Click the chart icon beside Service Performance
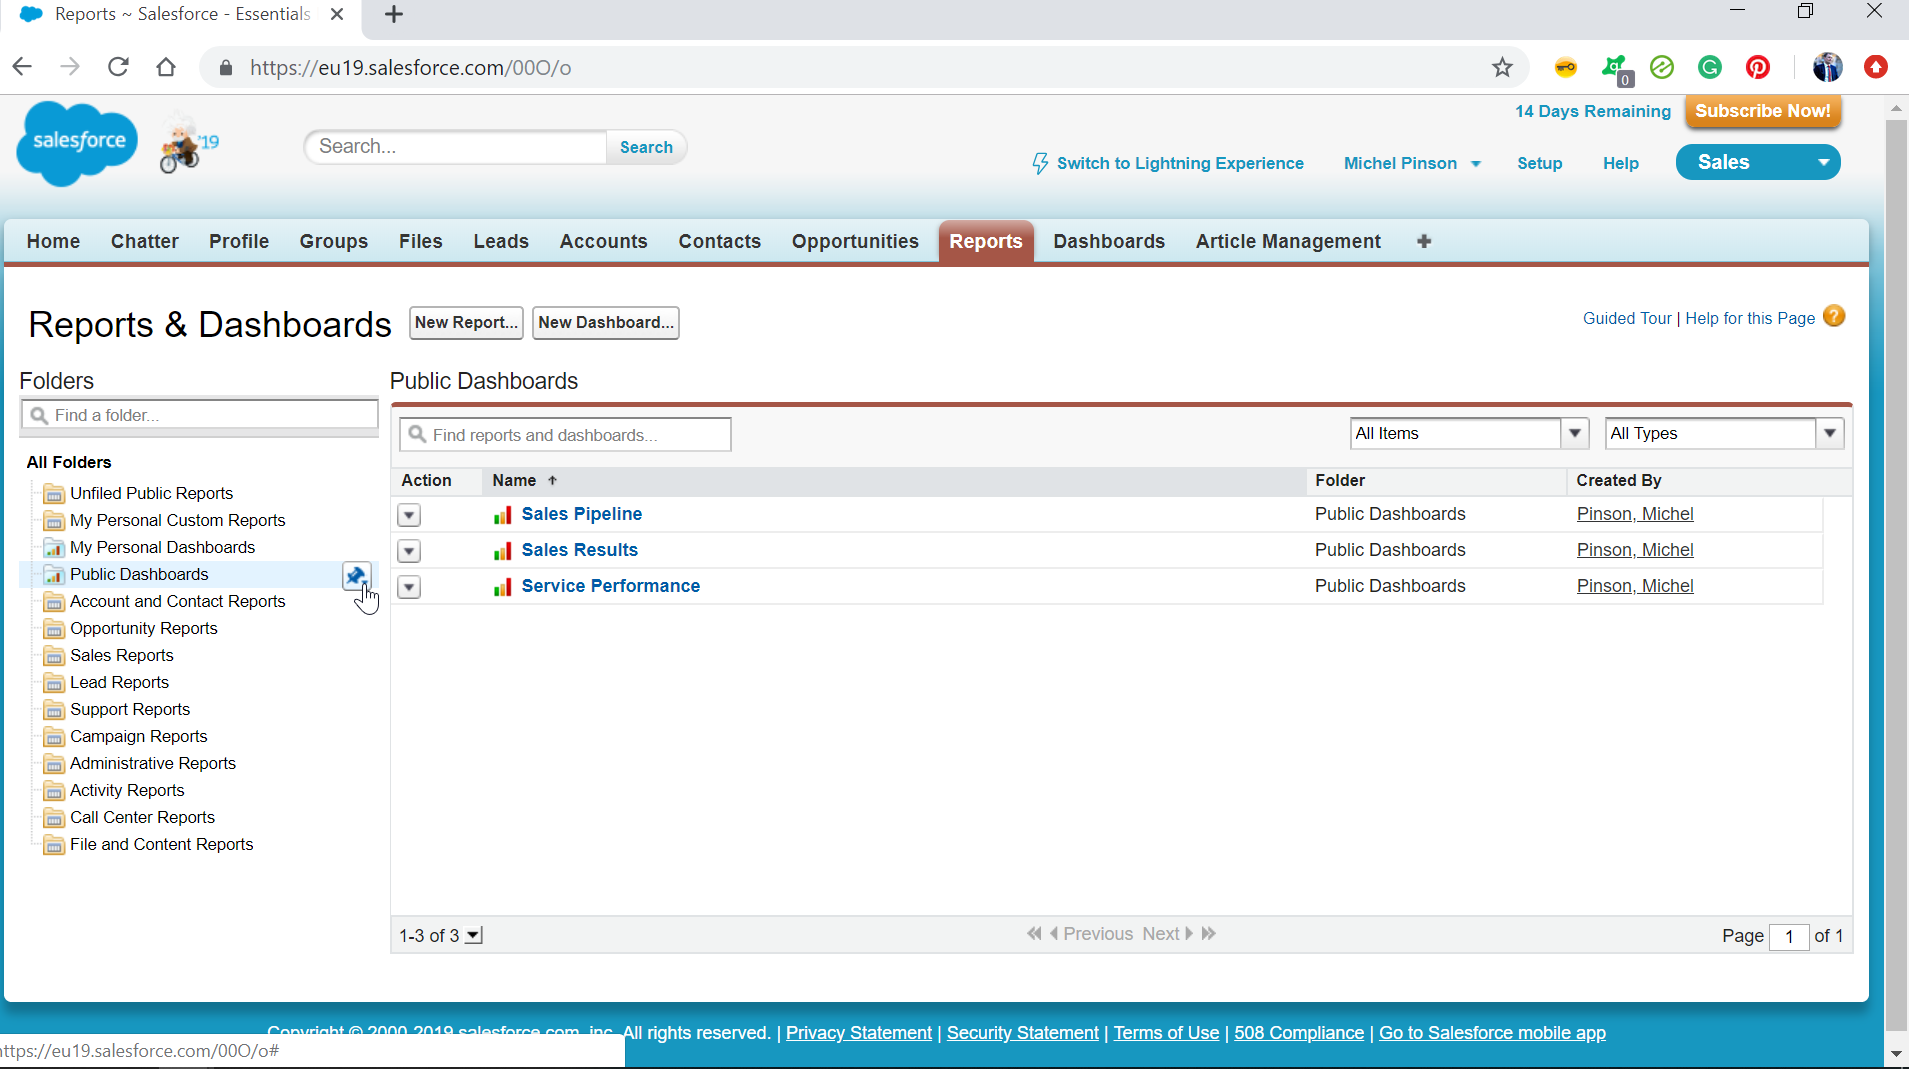The image size is (1909, 1069). (503, 586)
